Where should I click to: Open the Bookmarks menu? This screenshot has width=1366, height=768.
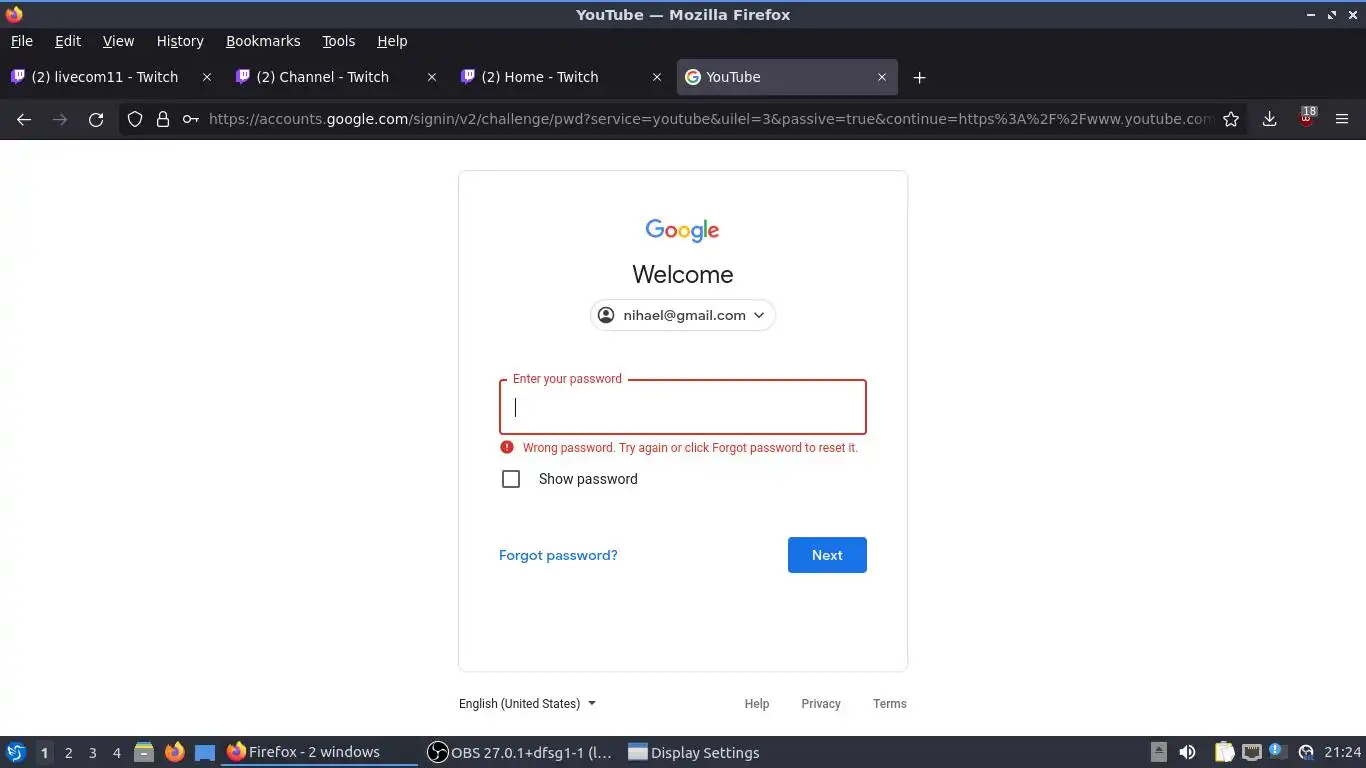263,41
